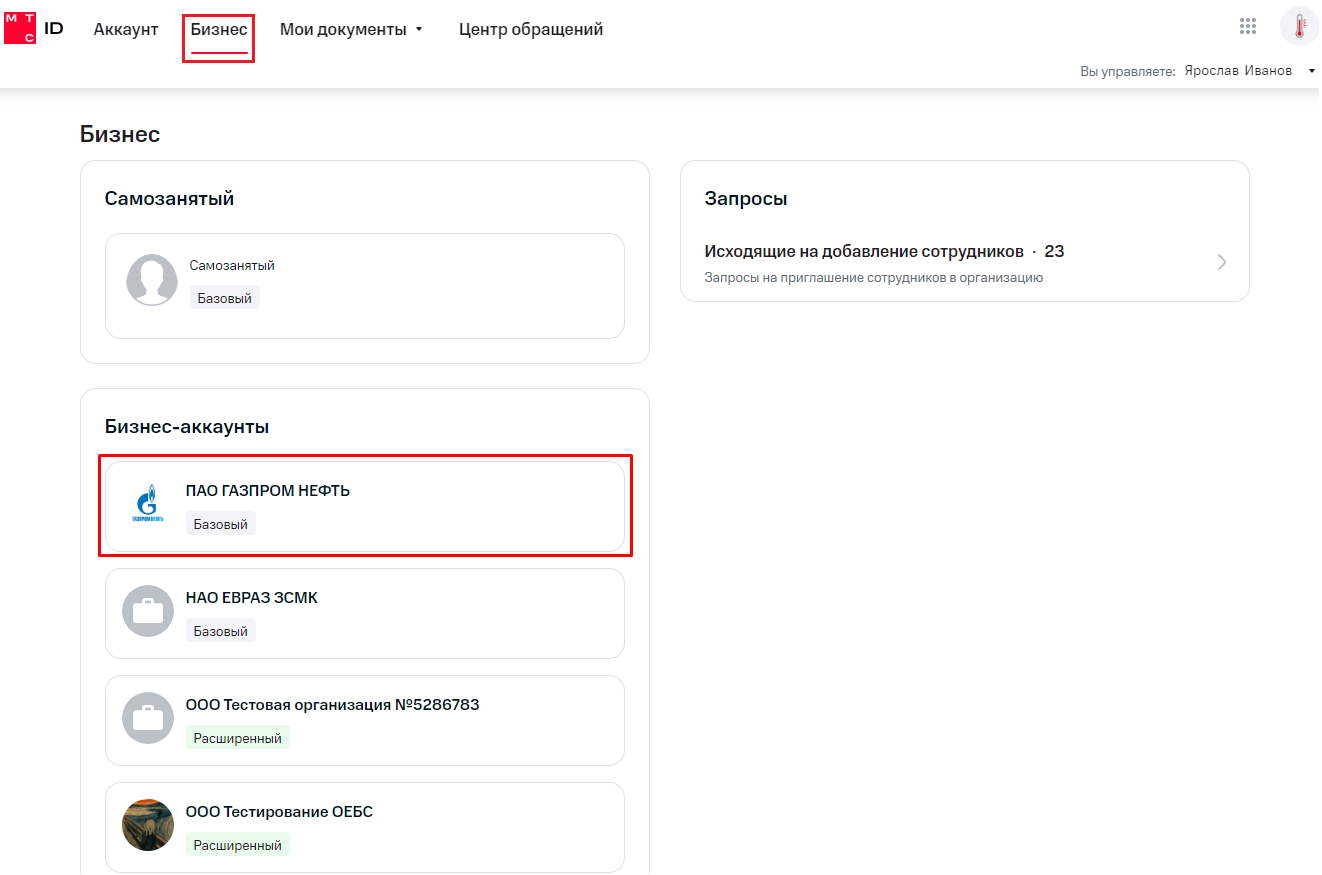Click the Бизнес page title
The height and width of the screenshot is (875, 1322).
[x=120, y=134]
